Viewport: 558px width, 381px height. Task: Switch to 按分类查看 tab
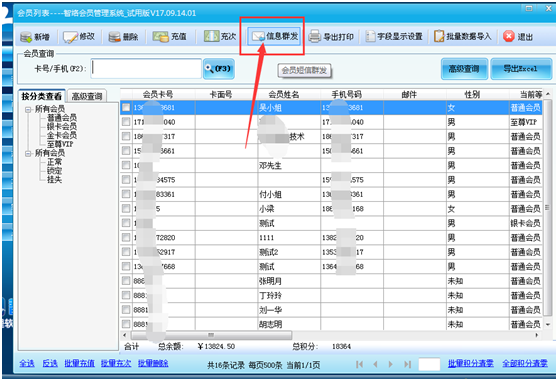(x=42, y=96)
